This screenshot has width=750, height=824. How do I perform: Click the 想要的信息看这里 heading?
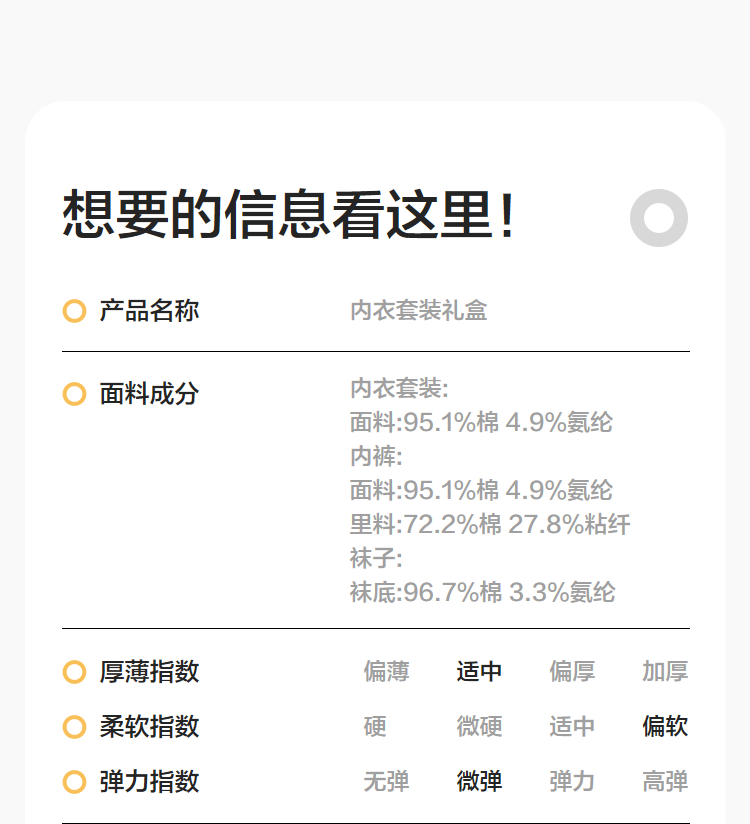[290, 215]
